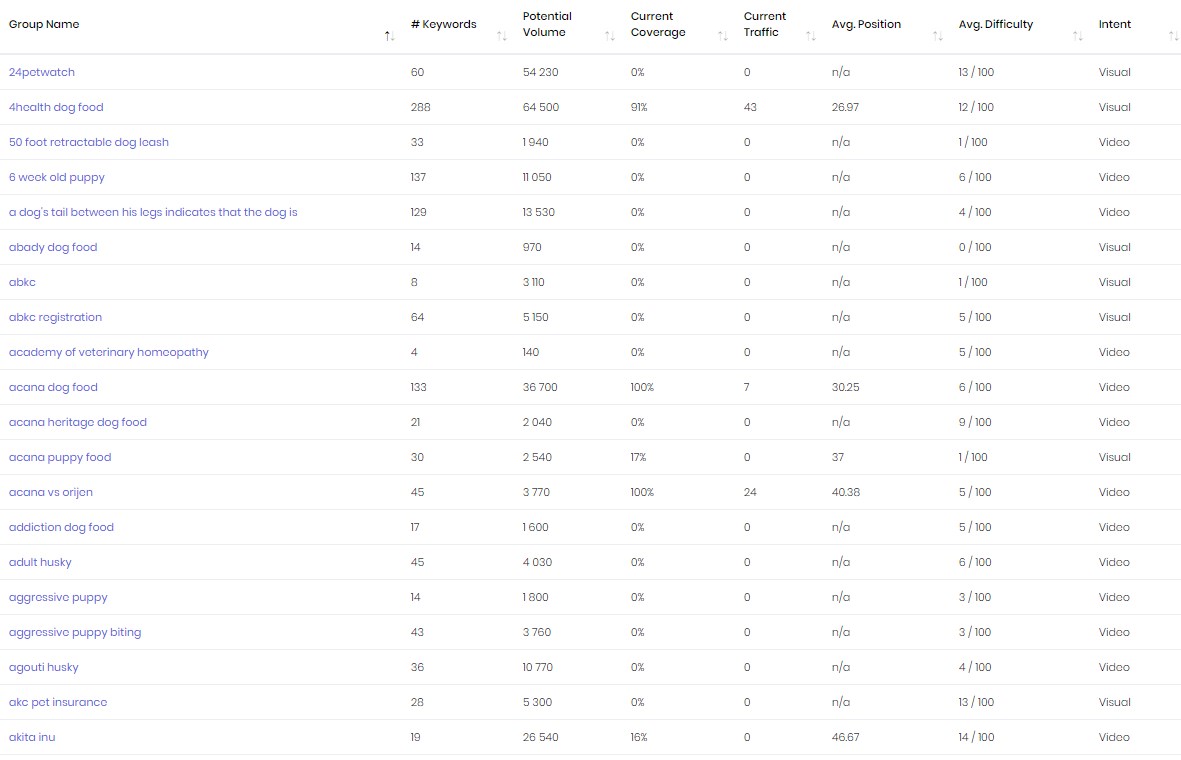
Task: Open the acana puppy food group
Action: (60, 457)
